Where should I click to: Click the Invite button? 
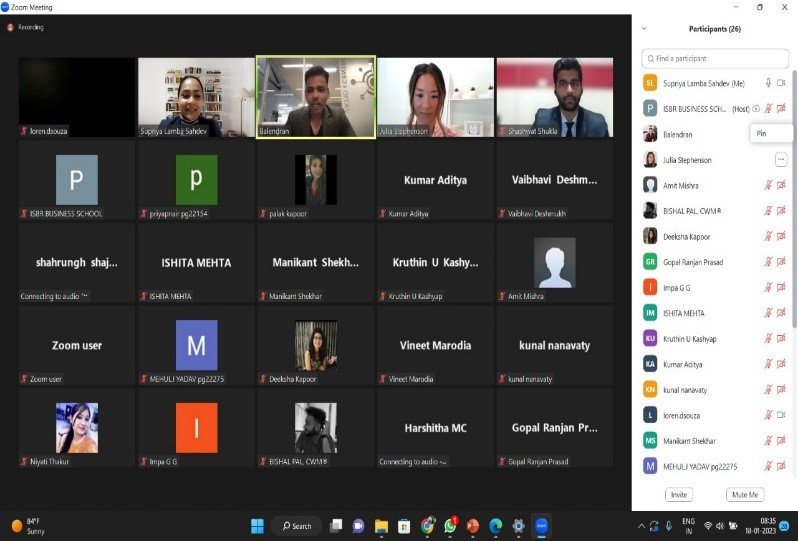tap(679, 495)
